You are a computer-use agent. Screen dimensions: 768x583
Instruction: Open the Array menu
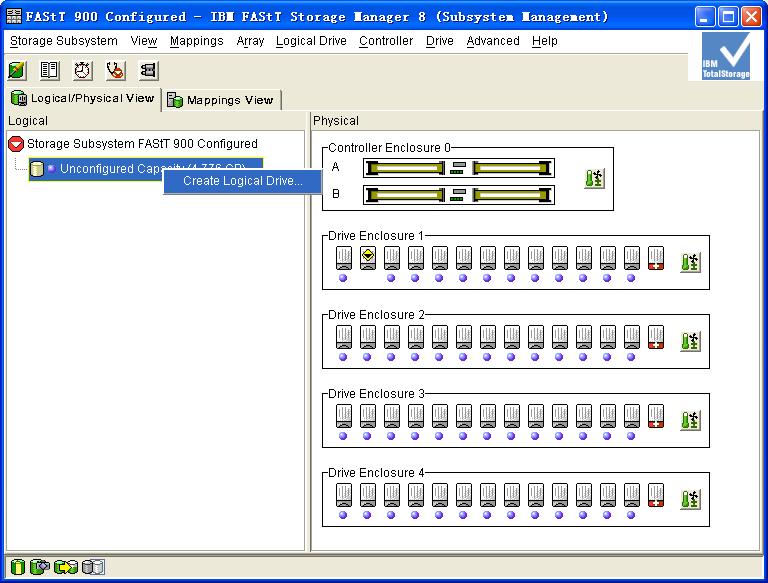(250, 41)
